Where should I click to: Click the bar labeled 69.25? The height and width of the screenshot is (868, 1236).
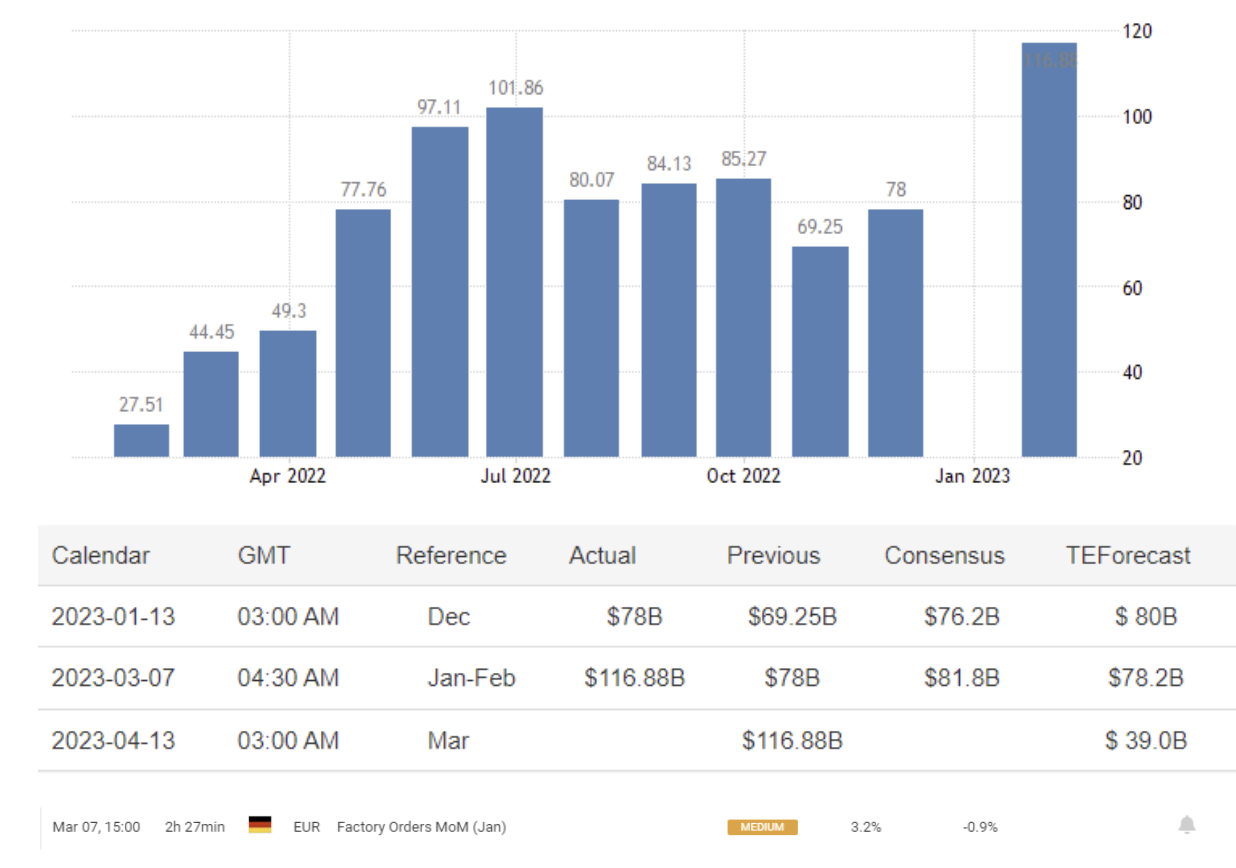pos(820,351)
